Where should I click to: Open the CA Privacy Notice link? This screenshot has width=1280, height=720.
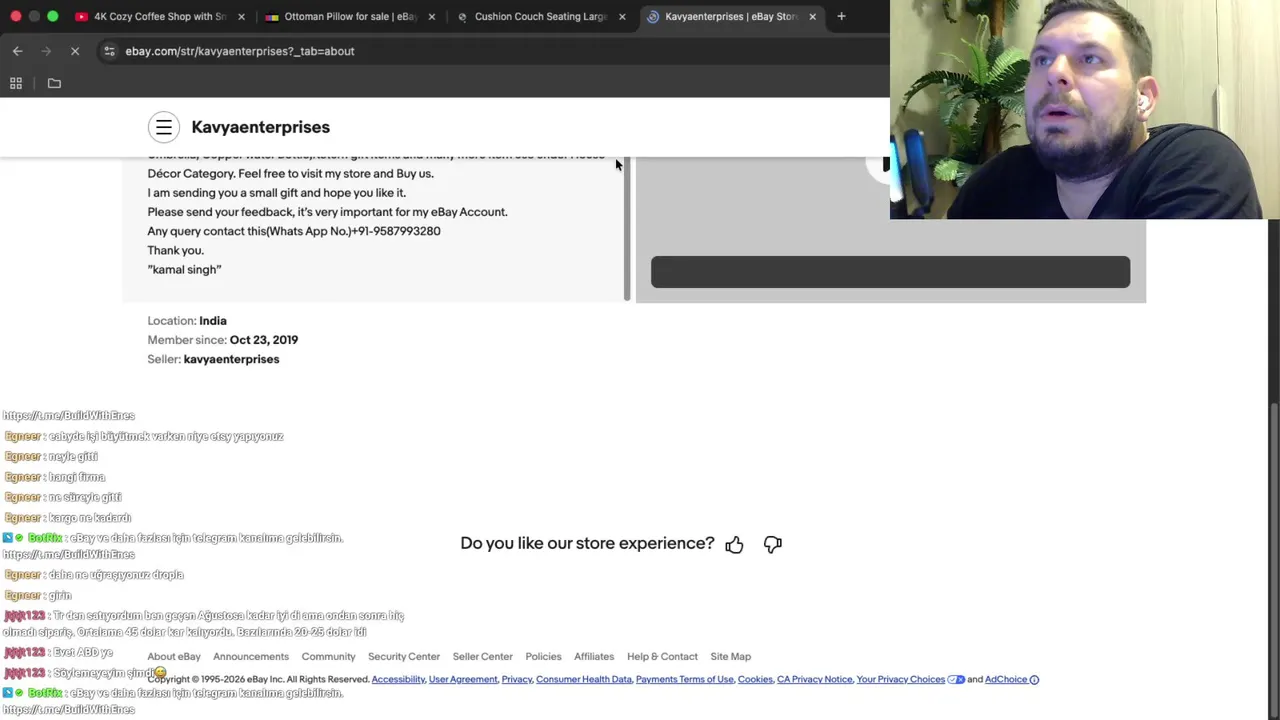815,680
